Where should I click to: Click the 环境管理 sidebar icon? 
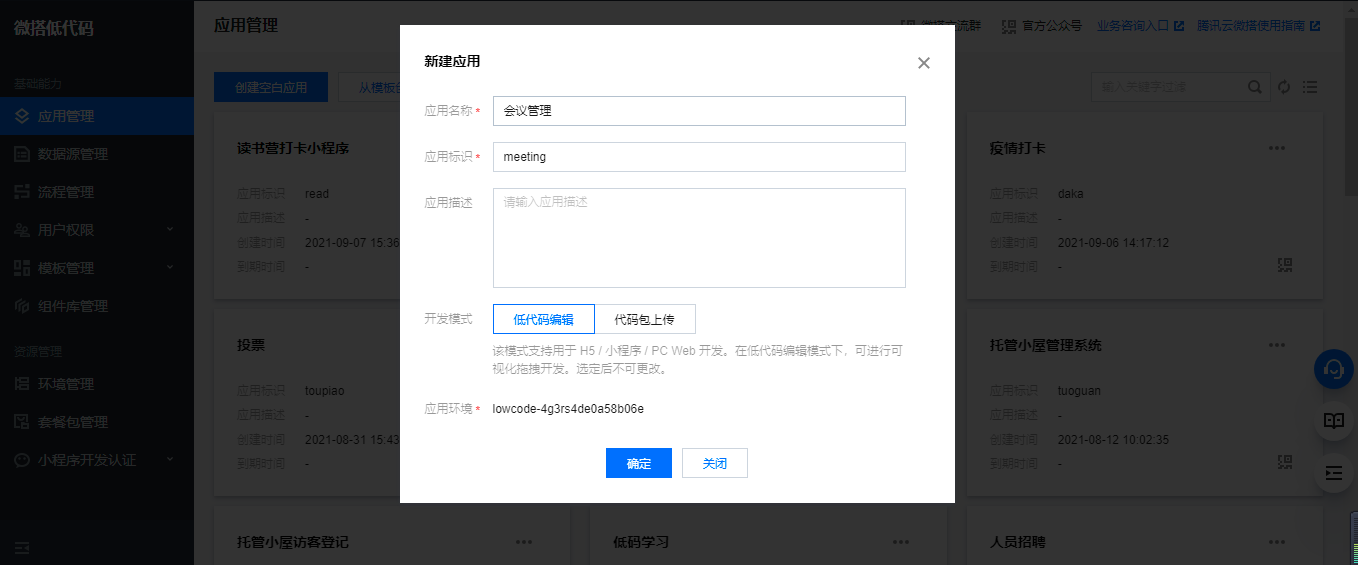(x=22, y=384)
